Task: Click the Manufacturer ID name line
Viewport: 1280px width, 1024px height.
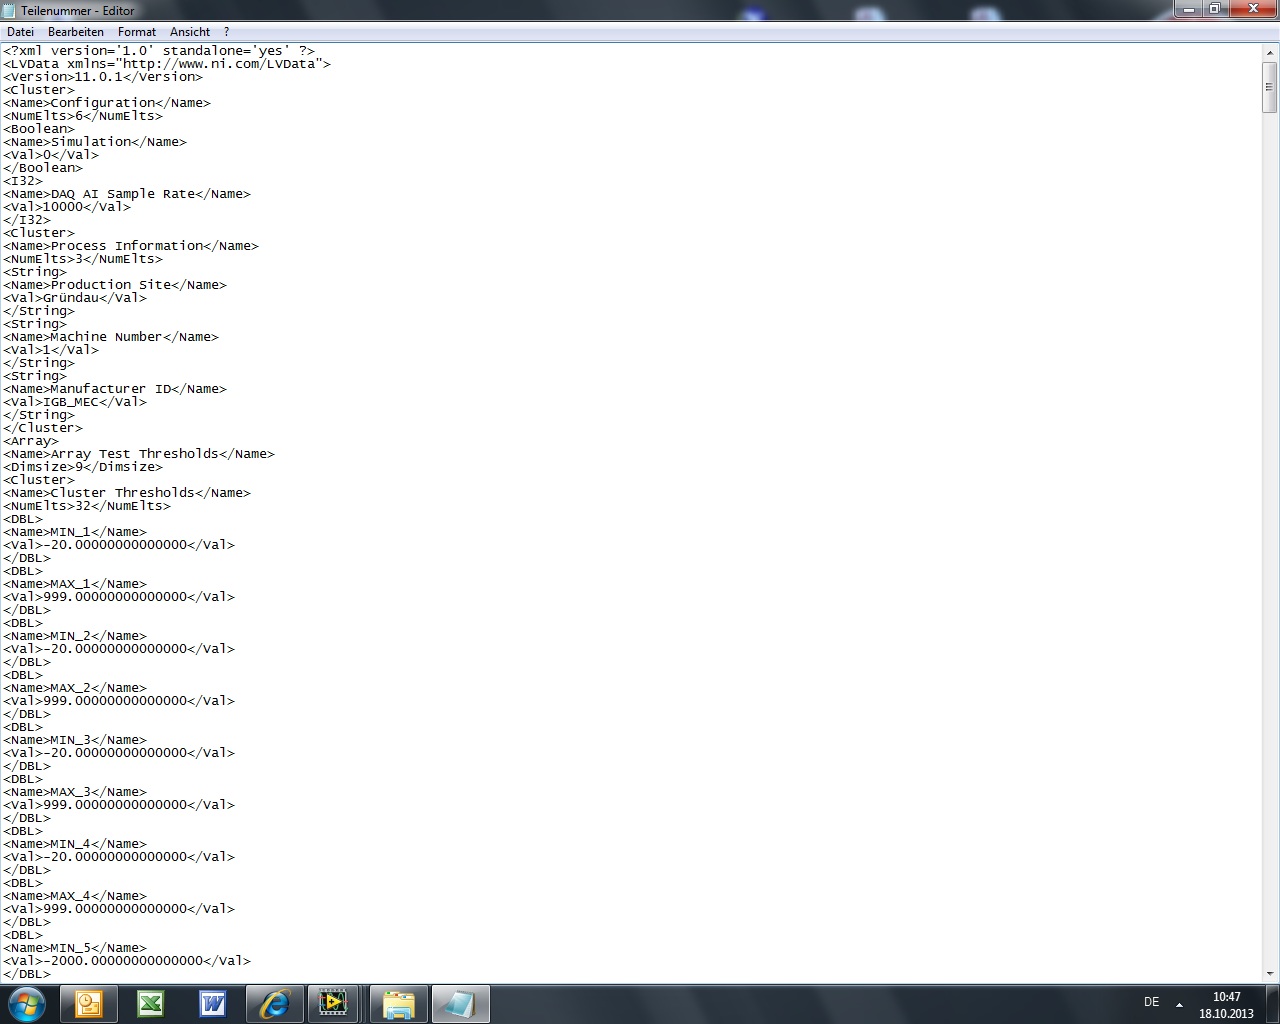Action: [115, 389]
